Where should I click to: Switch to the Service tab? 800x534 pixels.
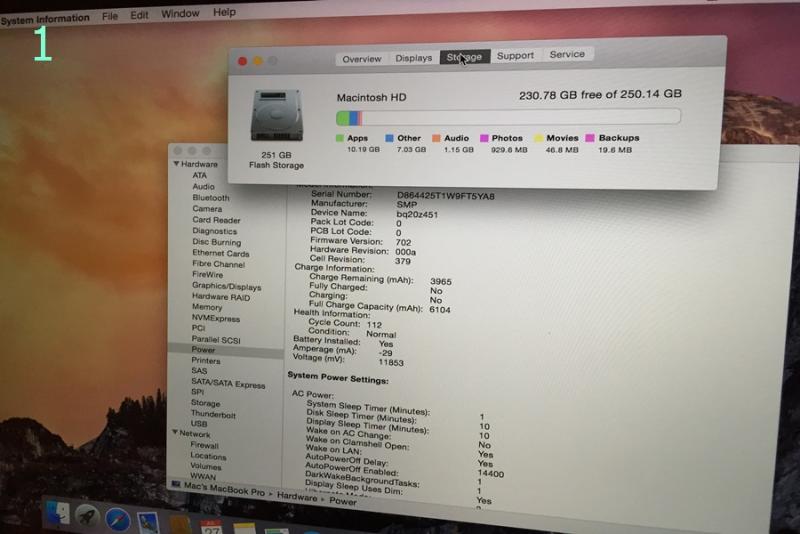point(567,54)
